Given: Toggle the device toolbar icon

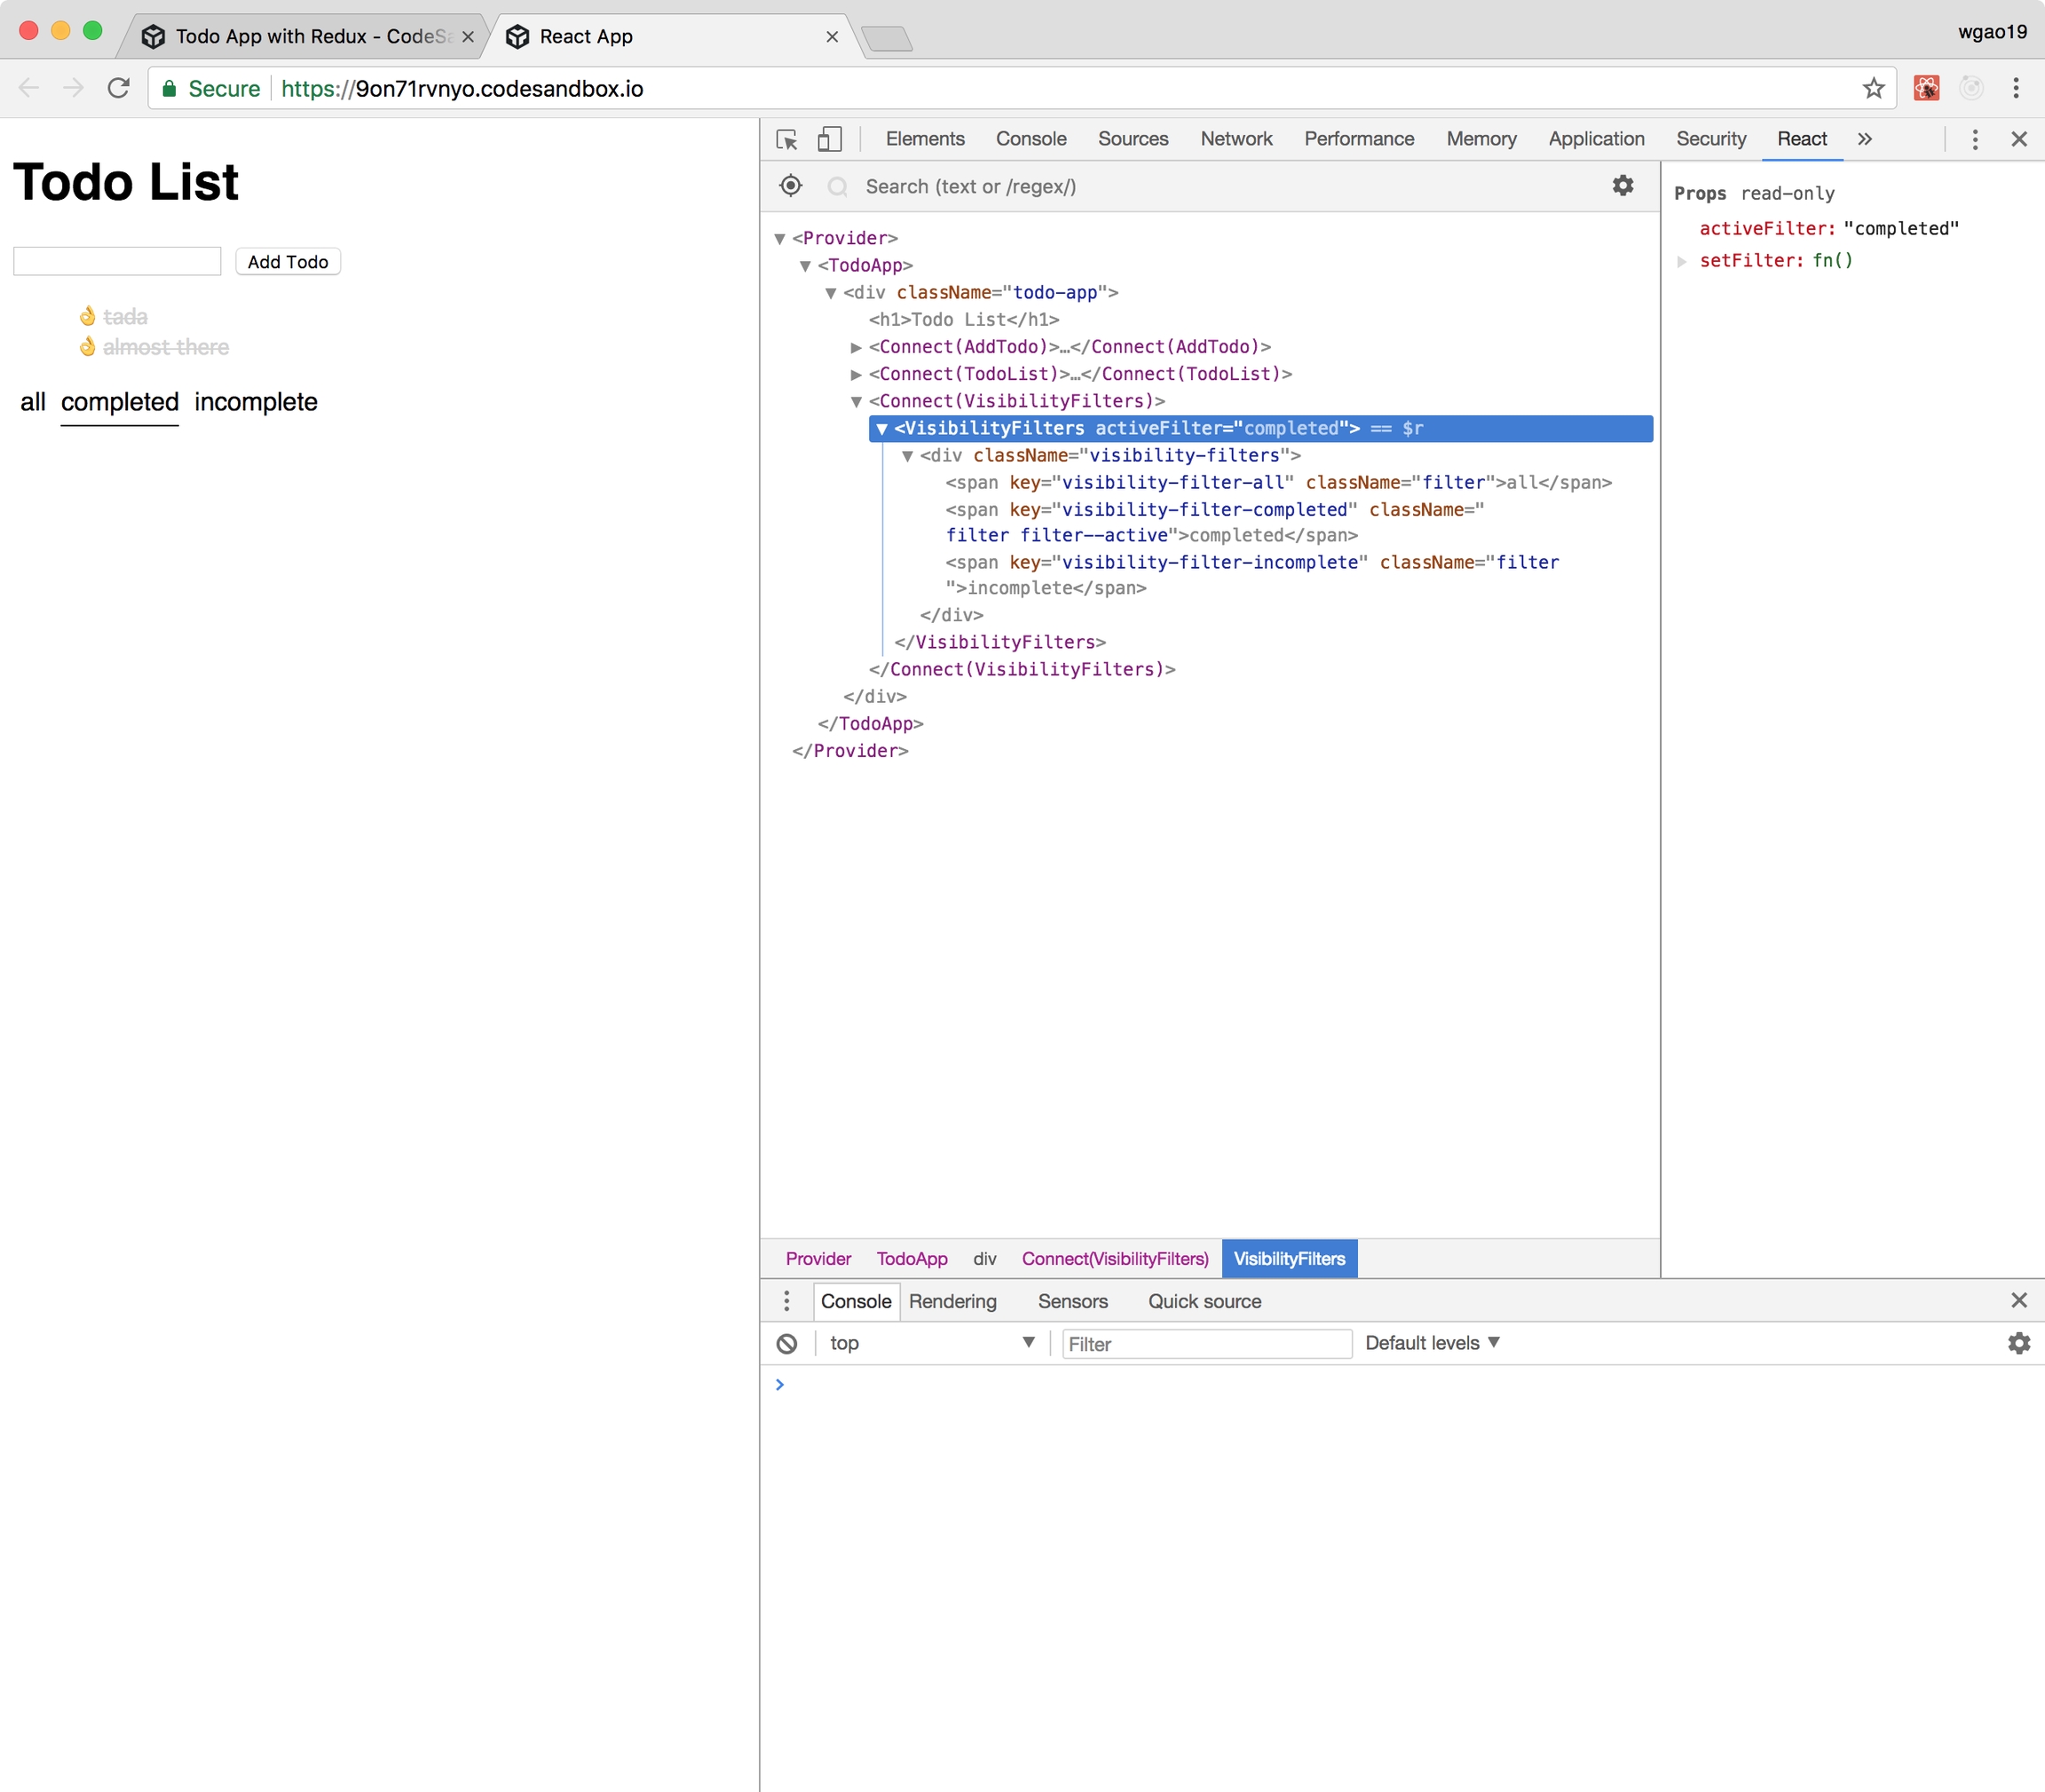Looking at the screenshot, I should pyautogui.click(x=829, y=139).
